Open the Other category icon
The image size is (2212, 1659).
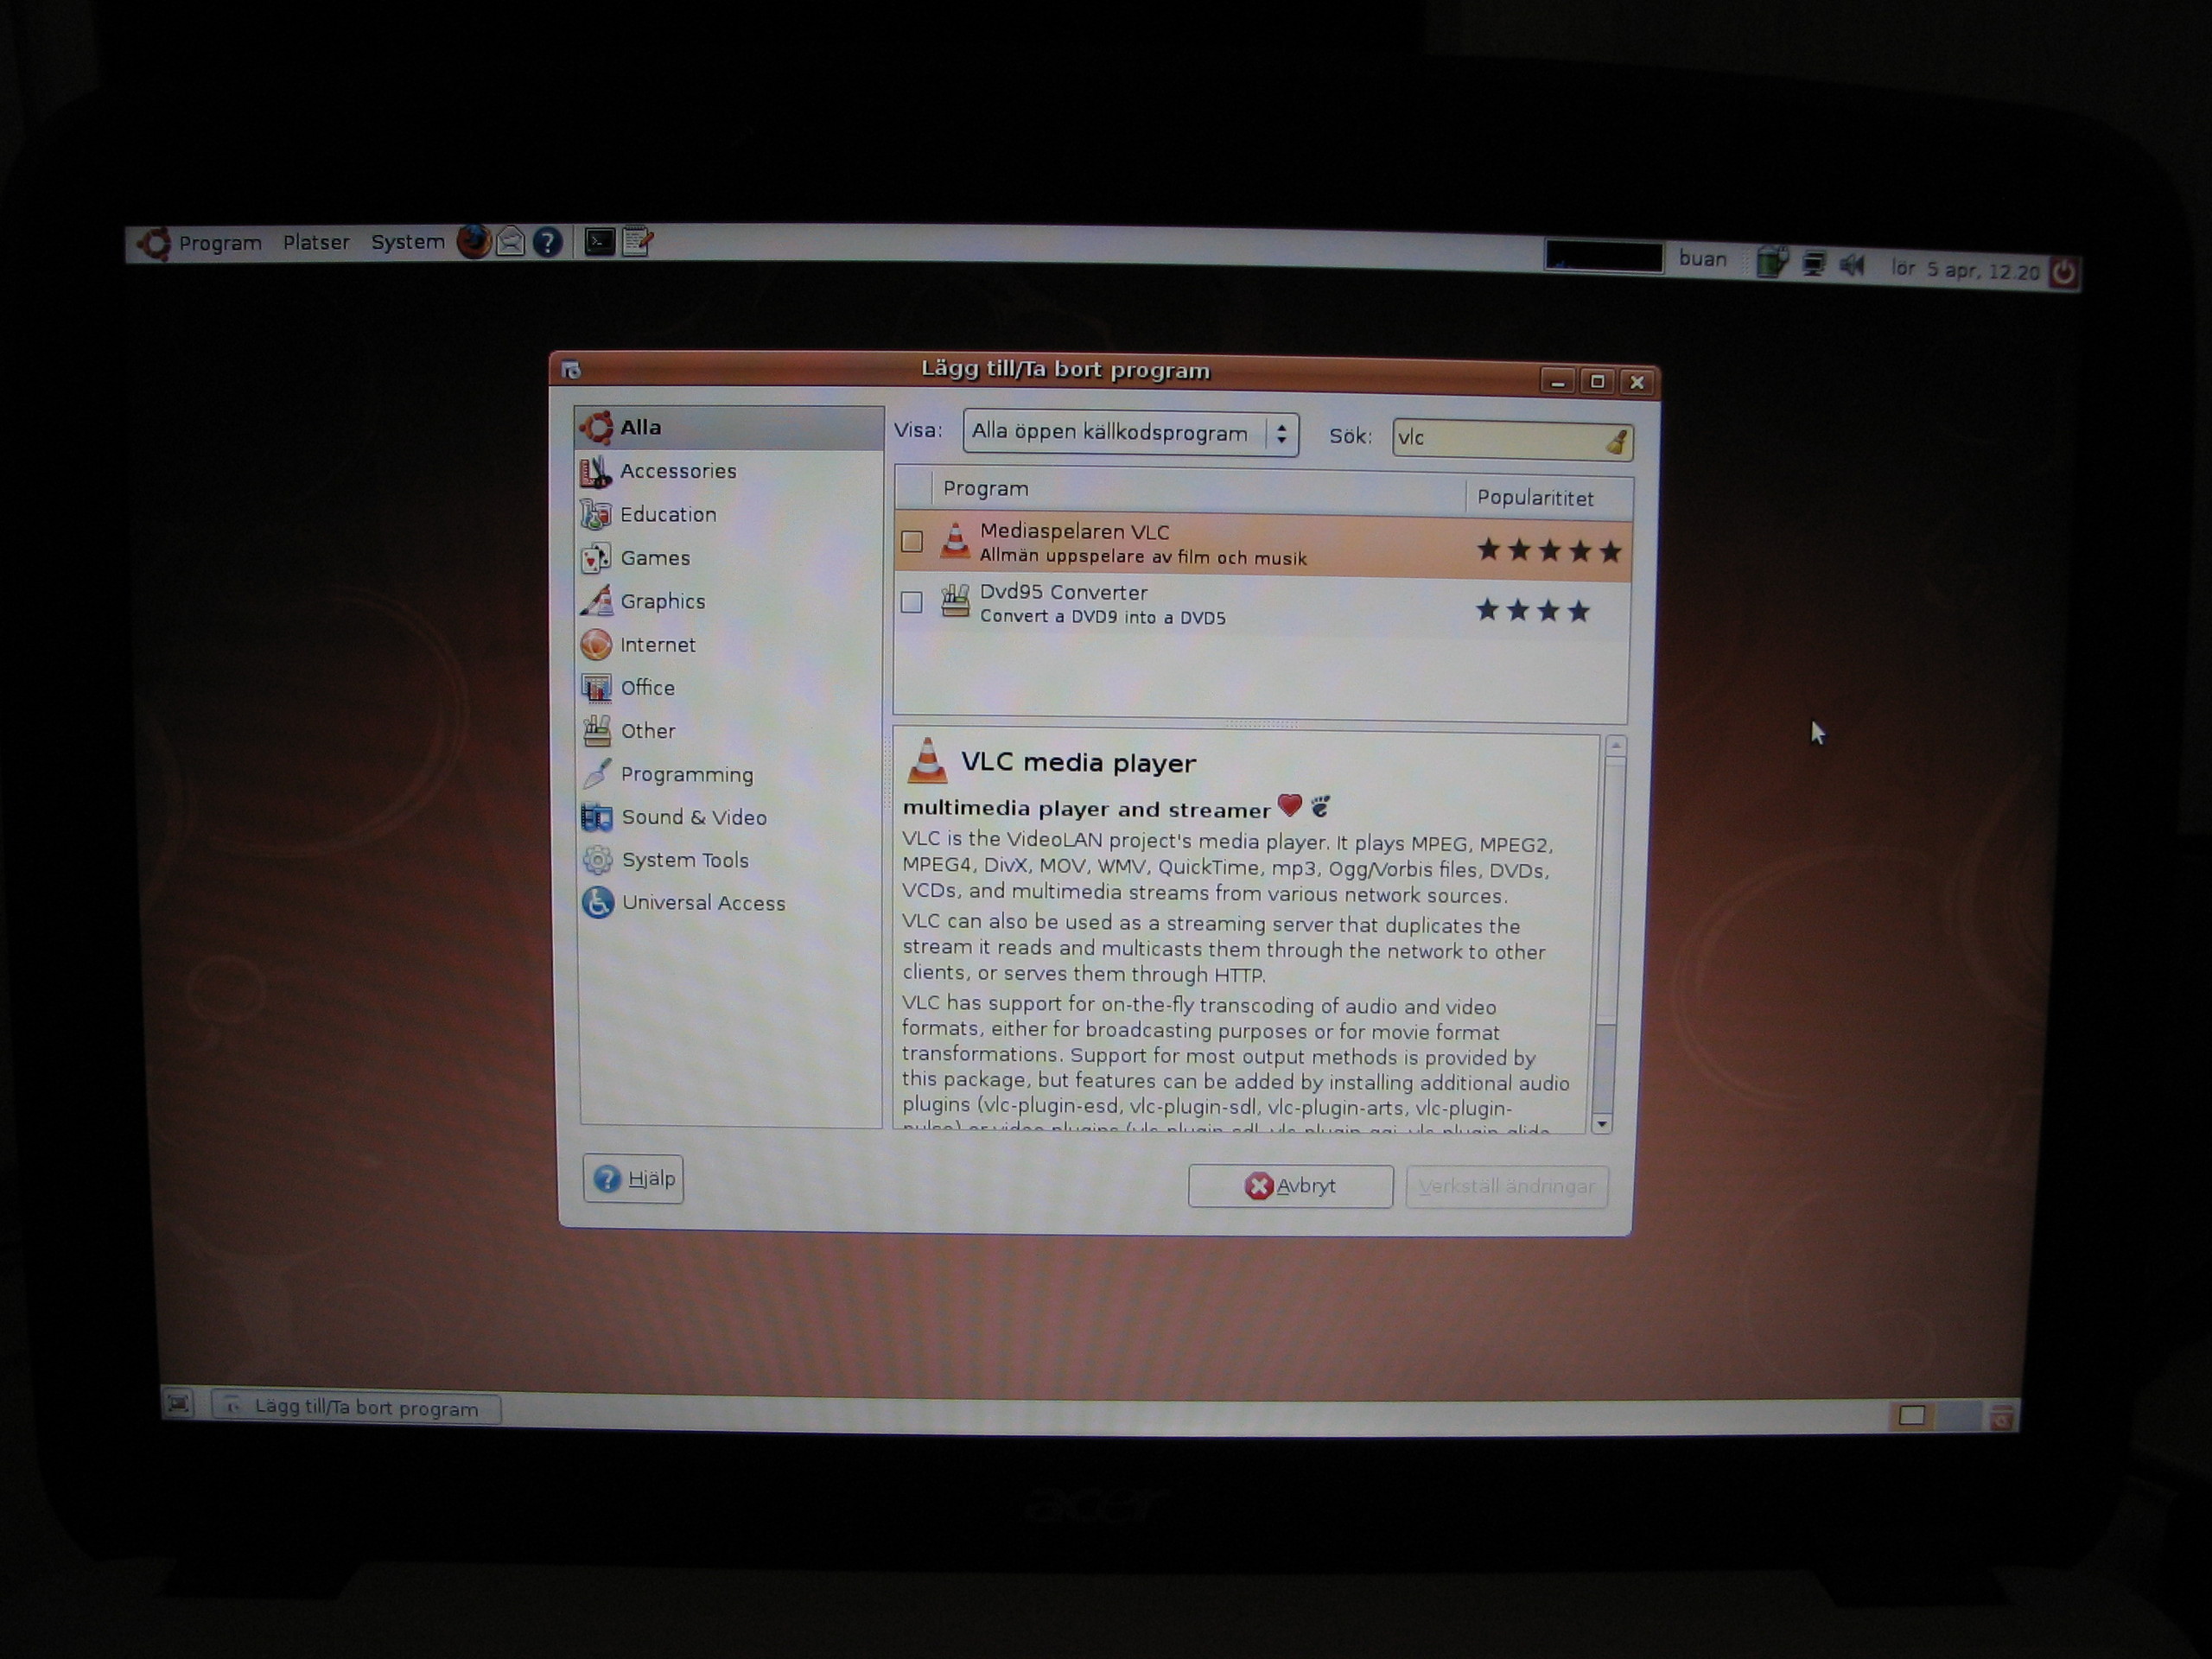pyautogui.click(x=597, y=731)
